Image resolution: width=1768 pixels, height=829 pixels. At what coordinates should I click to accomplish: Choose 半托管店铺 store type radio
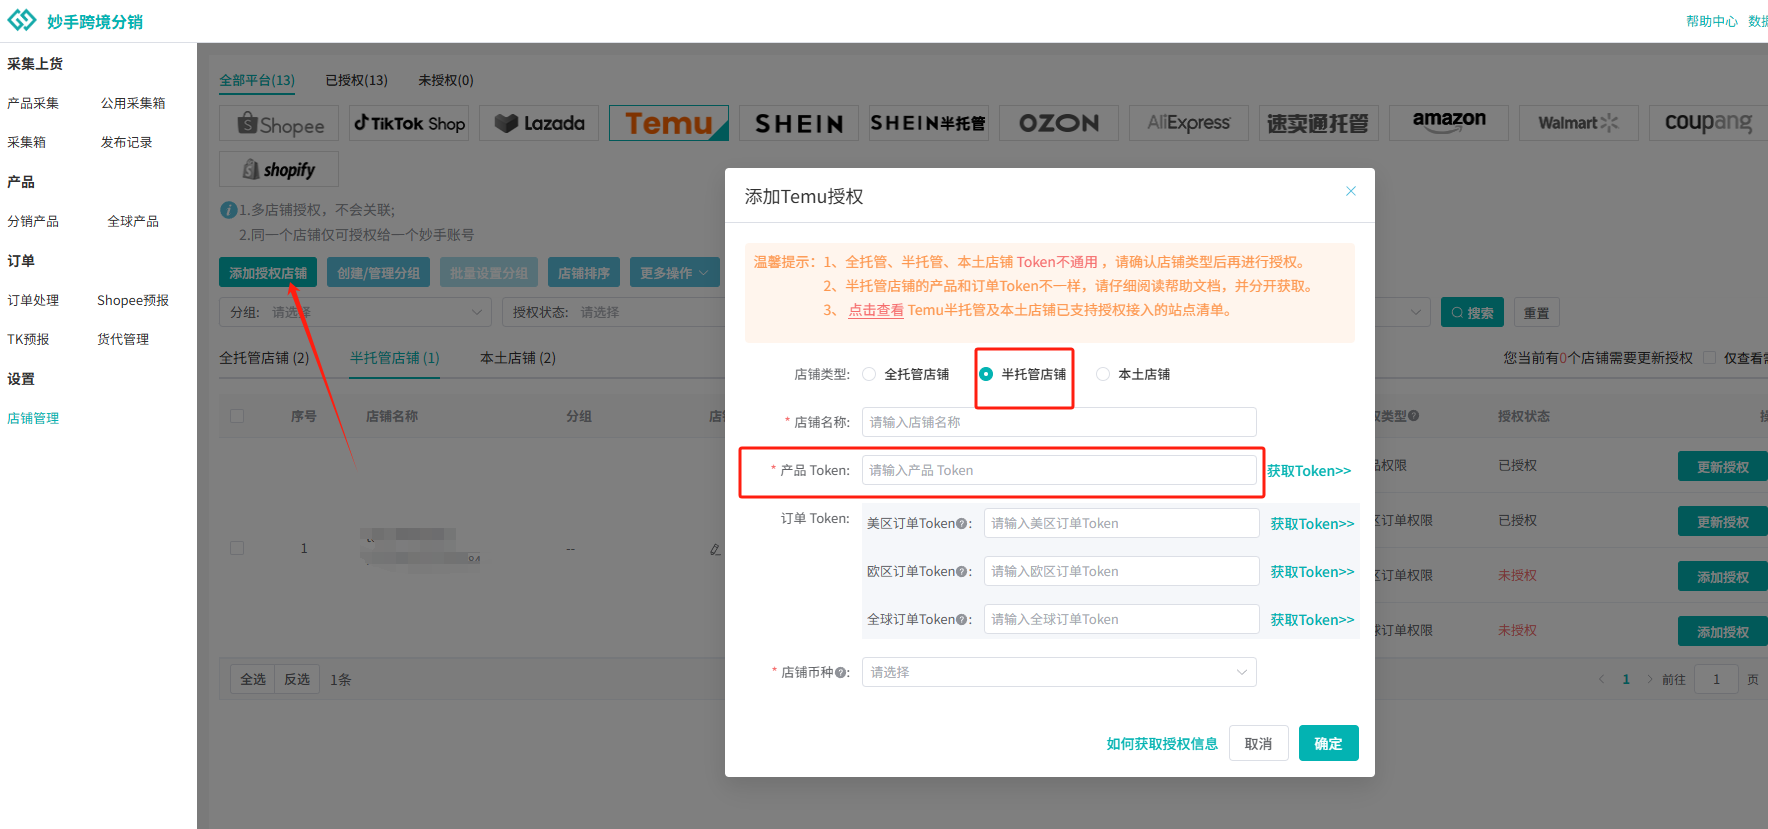coord(986,374)
